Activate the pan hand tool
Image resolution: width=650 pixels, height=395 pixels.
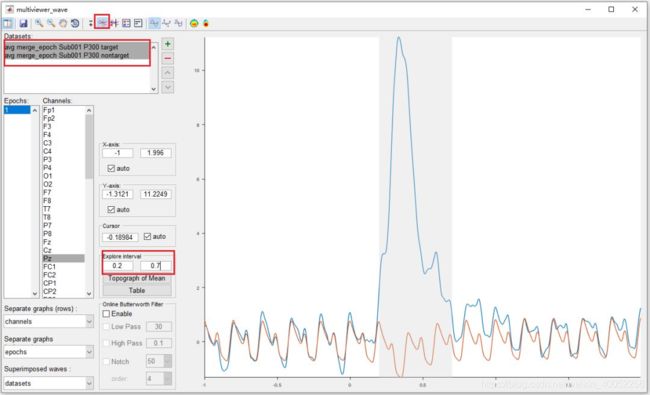(x=63, y=23)
